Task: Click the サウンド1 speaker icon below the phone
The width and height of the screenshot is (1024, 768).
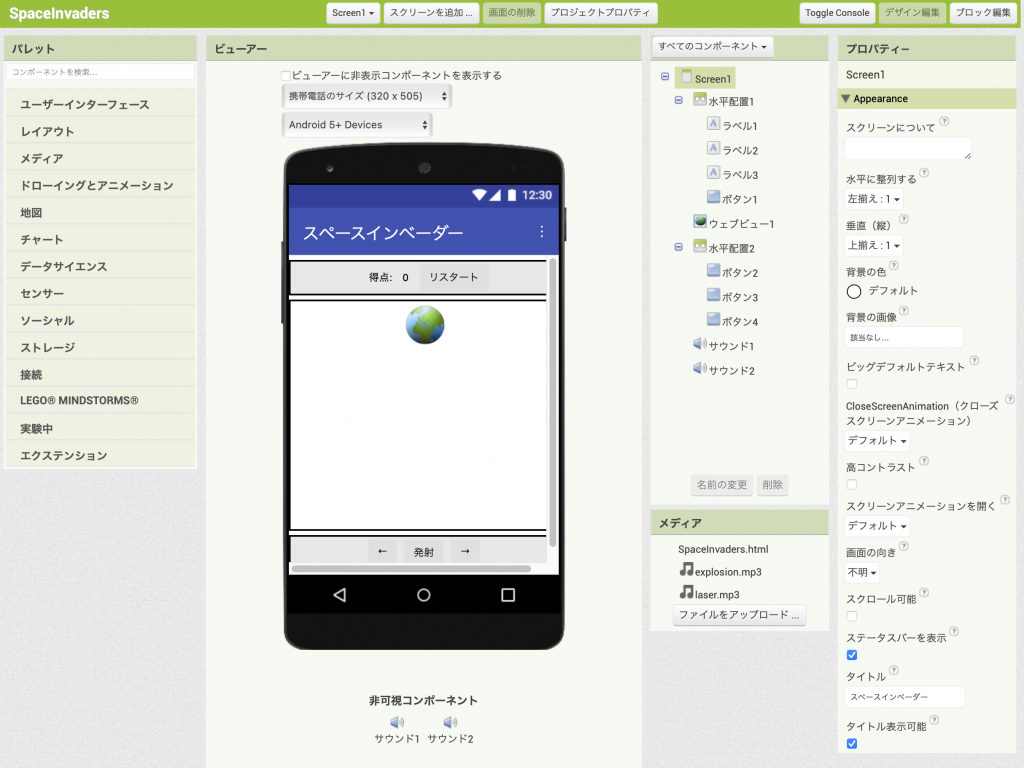Action: click(397, 722)
